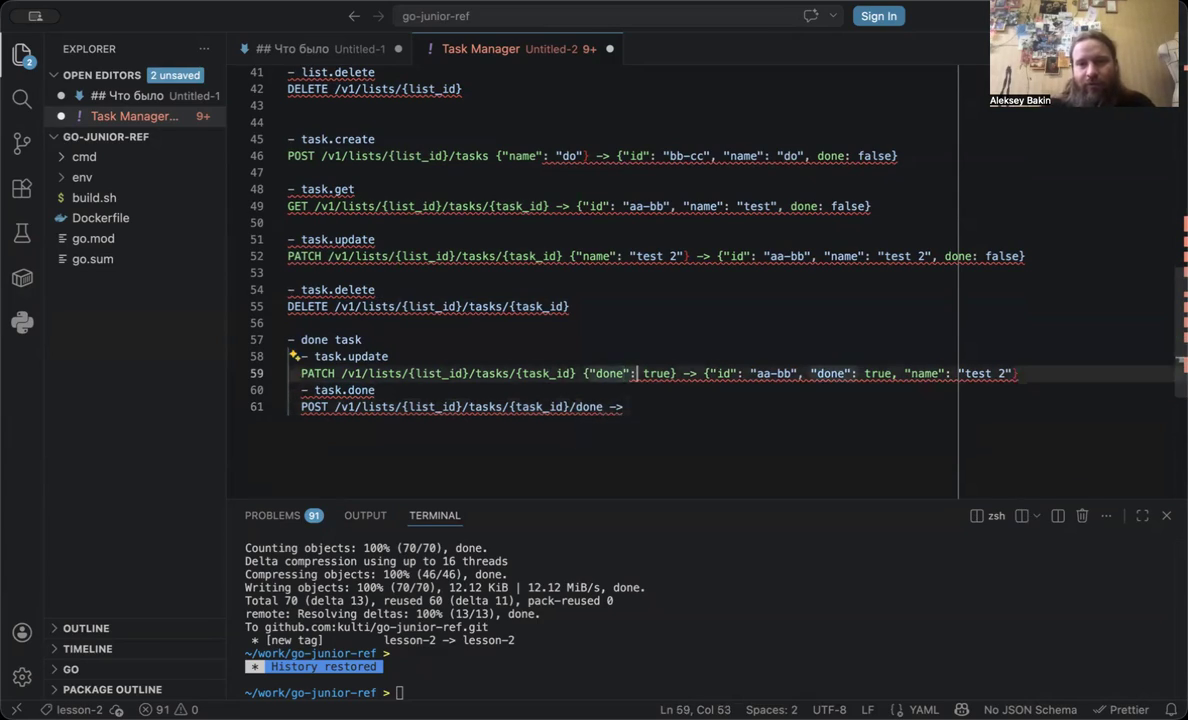
Task: Open the Output panel tab
Action: coord(365,515)
